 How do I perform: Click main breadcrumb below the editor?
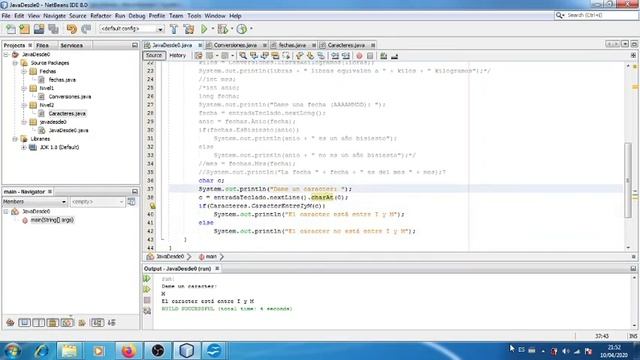[208, 257]
